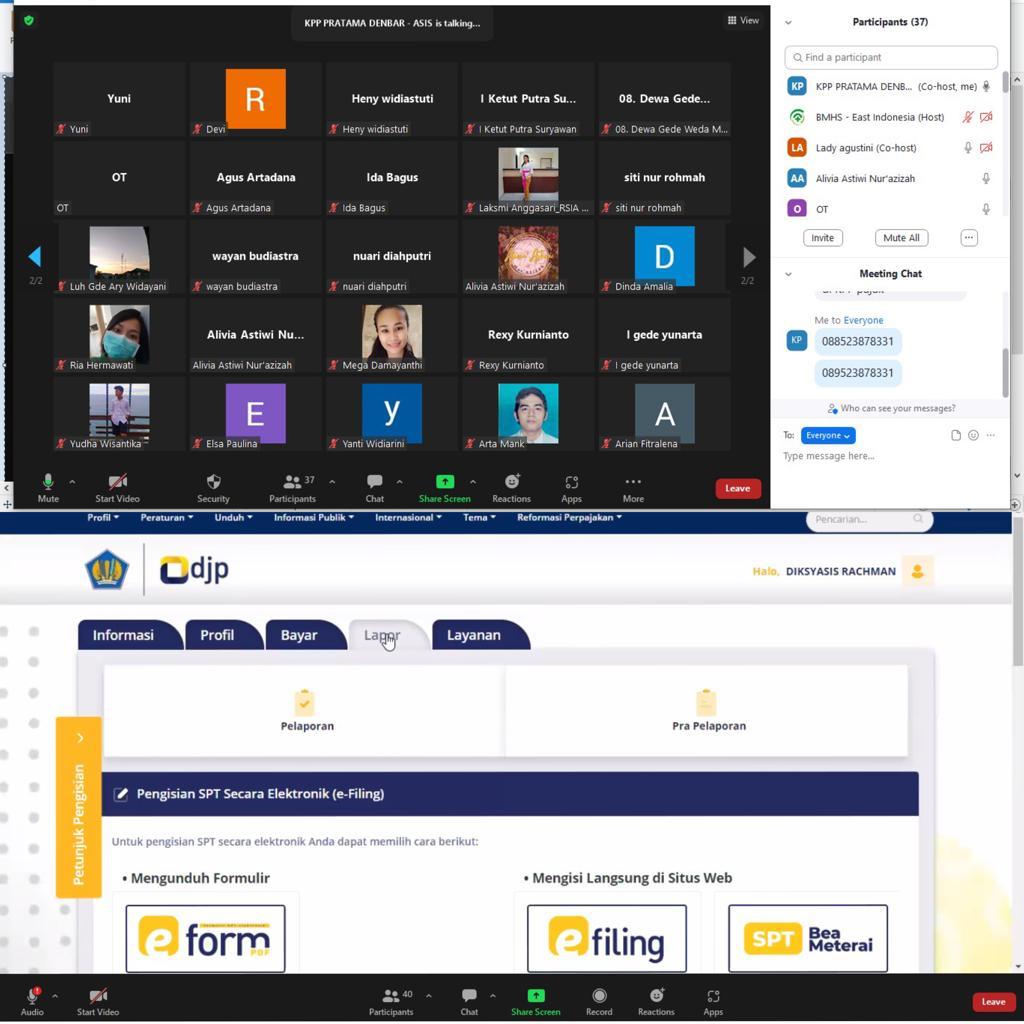Click the emoji icon in chat box
Viewport: 1024px width, 1024px height.
click(973, 435)
